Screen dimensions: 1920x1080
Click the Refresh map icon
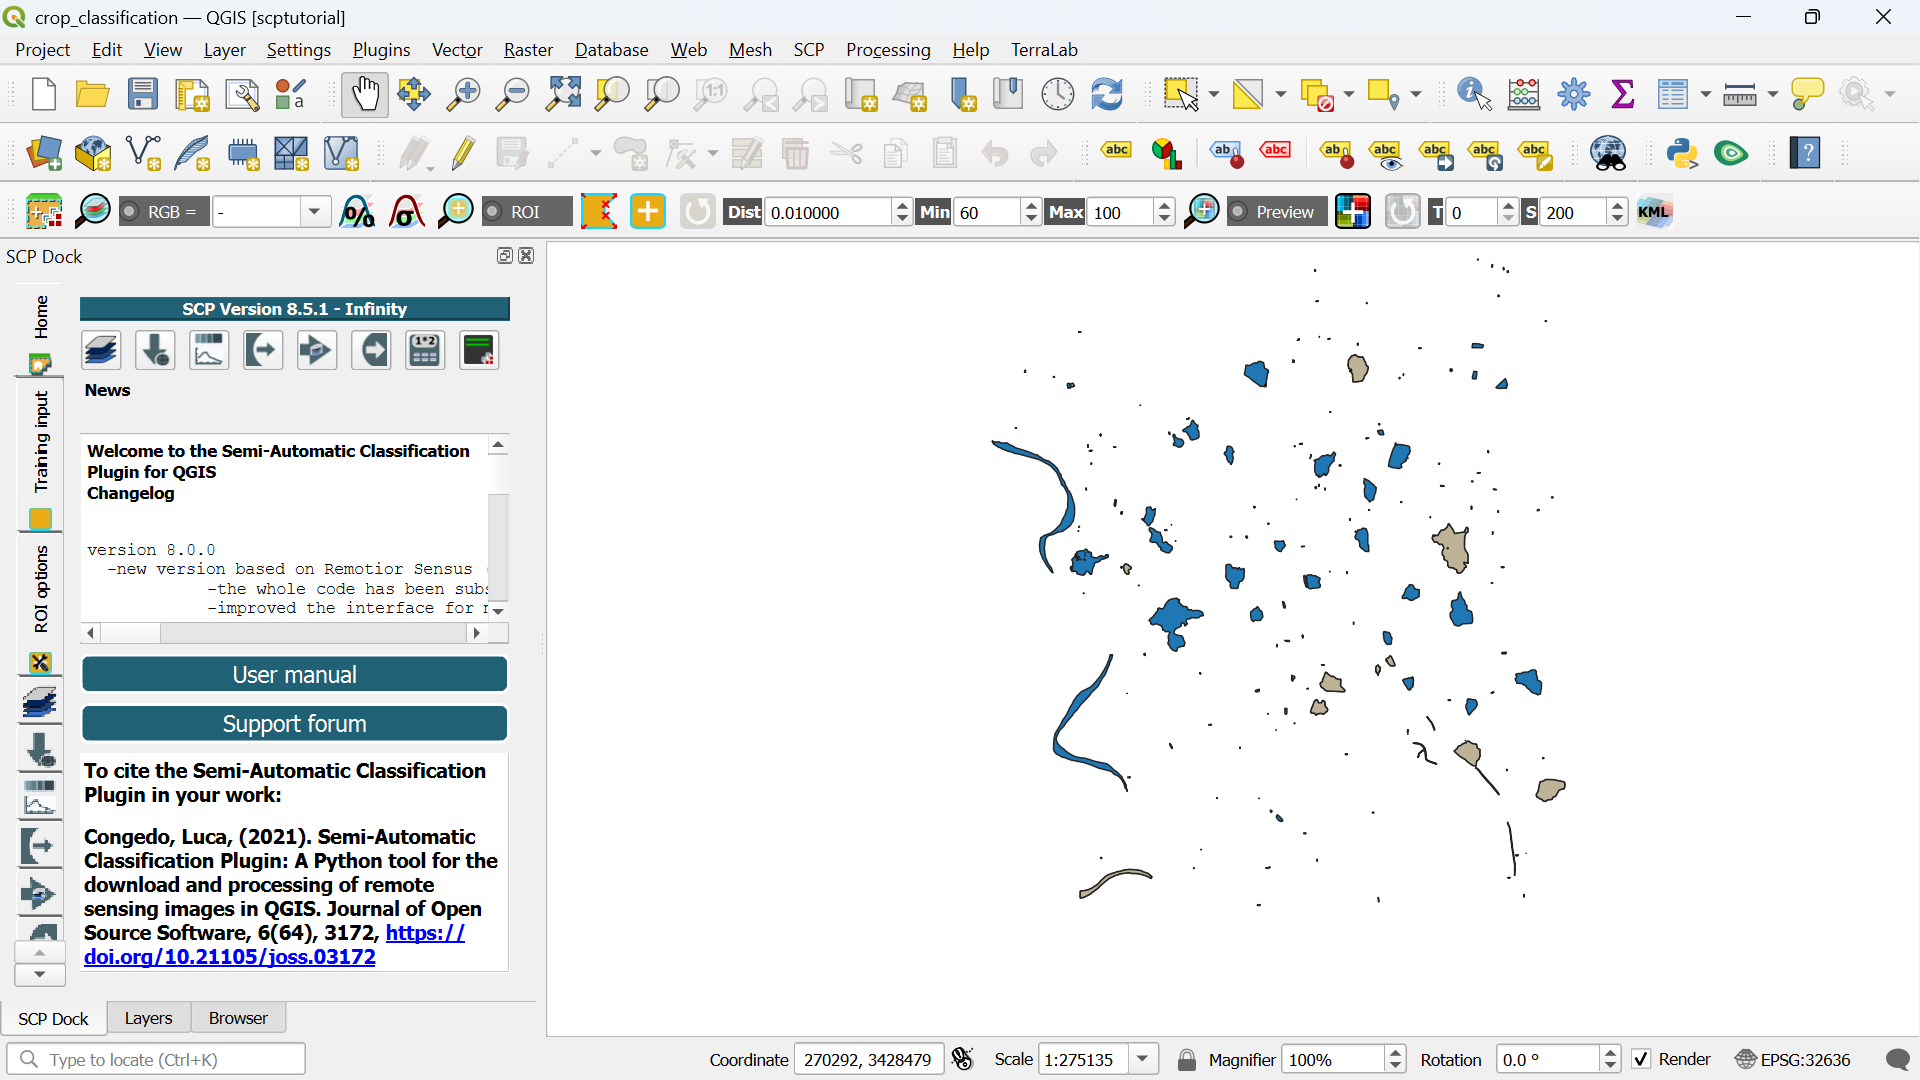(x=1107, y=95)
